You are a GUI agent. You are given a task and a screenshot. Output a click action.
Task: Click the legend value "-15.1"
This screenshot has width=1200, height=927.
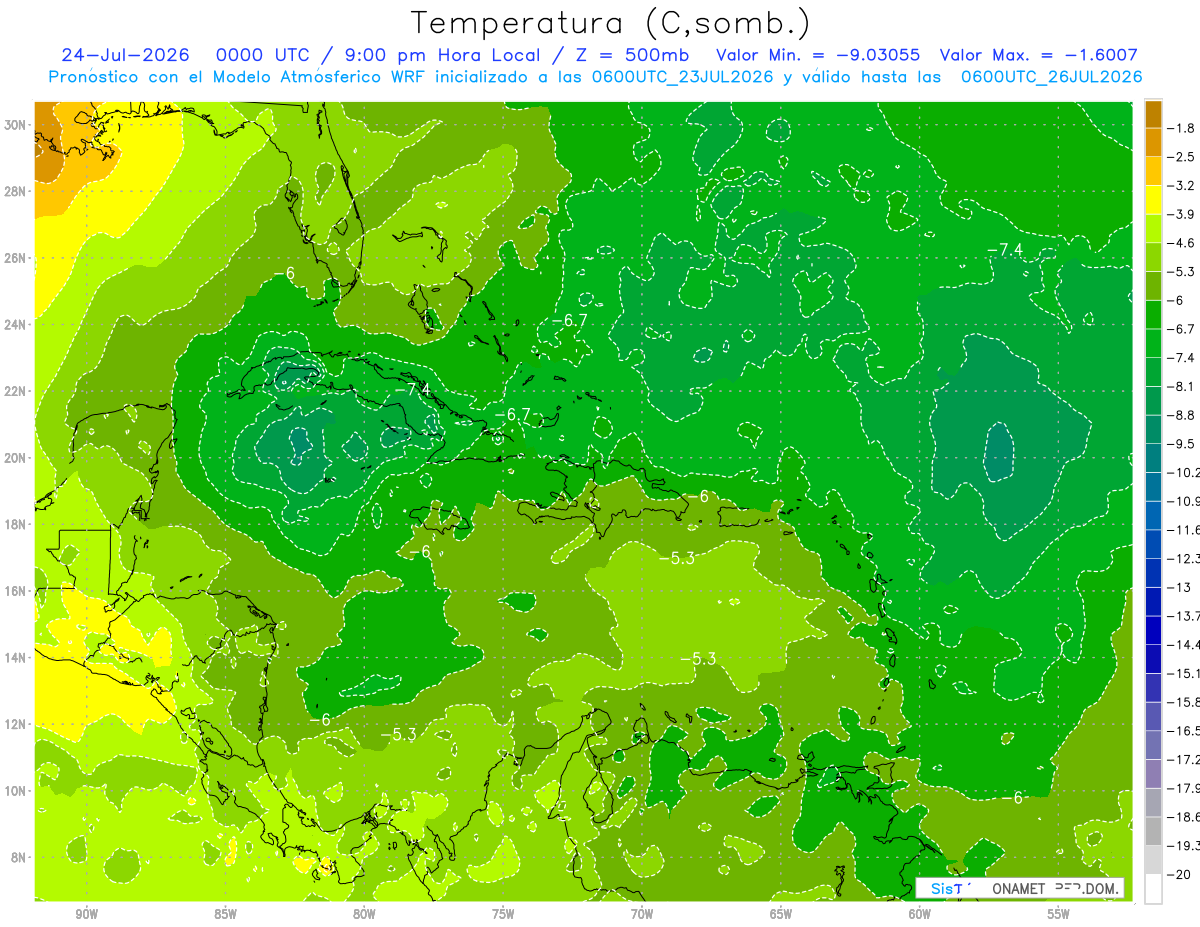point(1184,673)
